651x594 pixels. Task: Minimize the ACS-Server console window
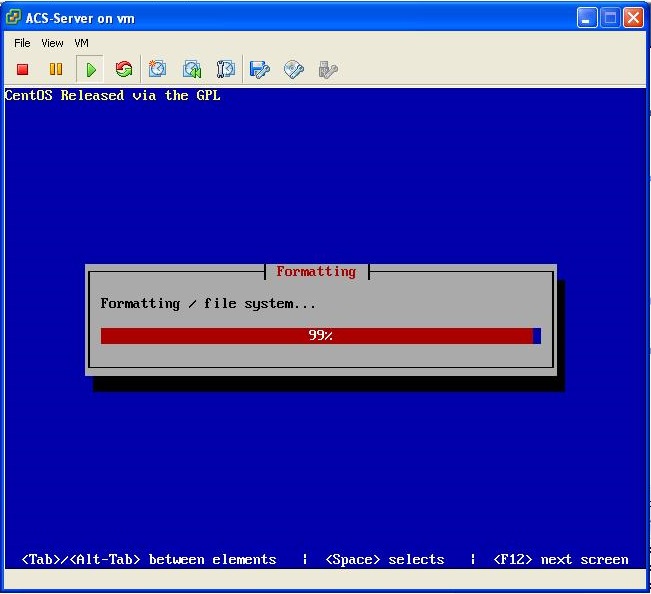587,18
